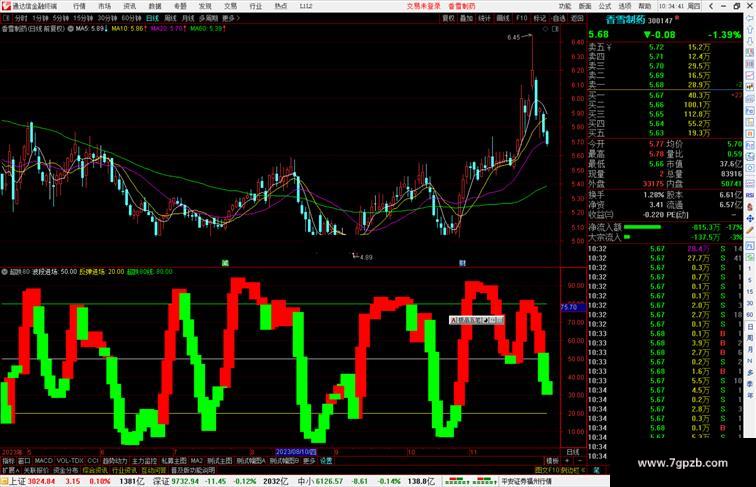Click the 模板 template button
The height and width of the screenshot is (487, 756).
coord(553,461)
